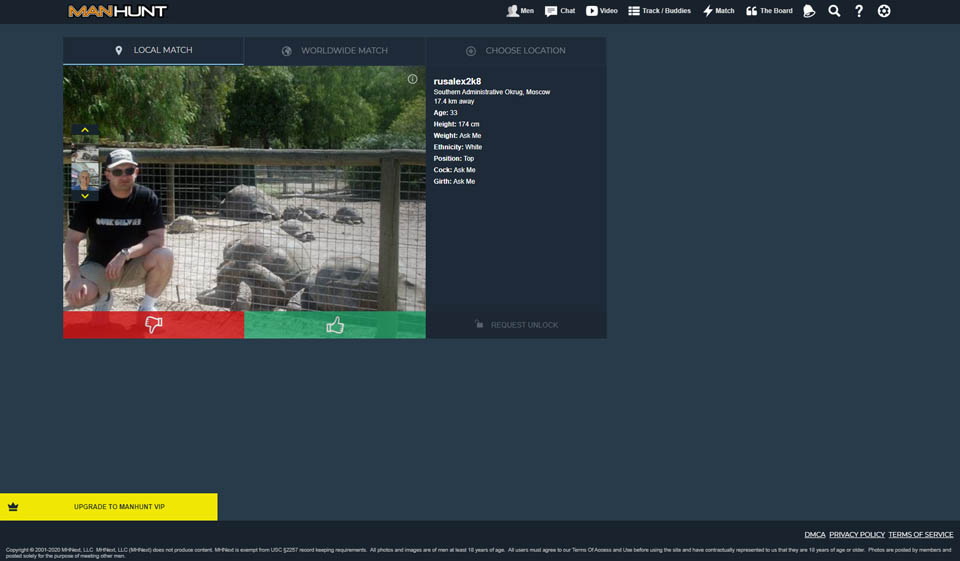Click the search magnifying glass icon
The image size is (960, 561).
pos(834,11)
